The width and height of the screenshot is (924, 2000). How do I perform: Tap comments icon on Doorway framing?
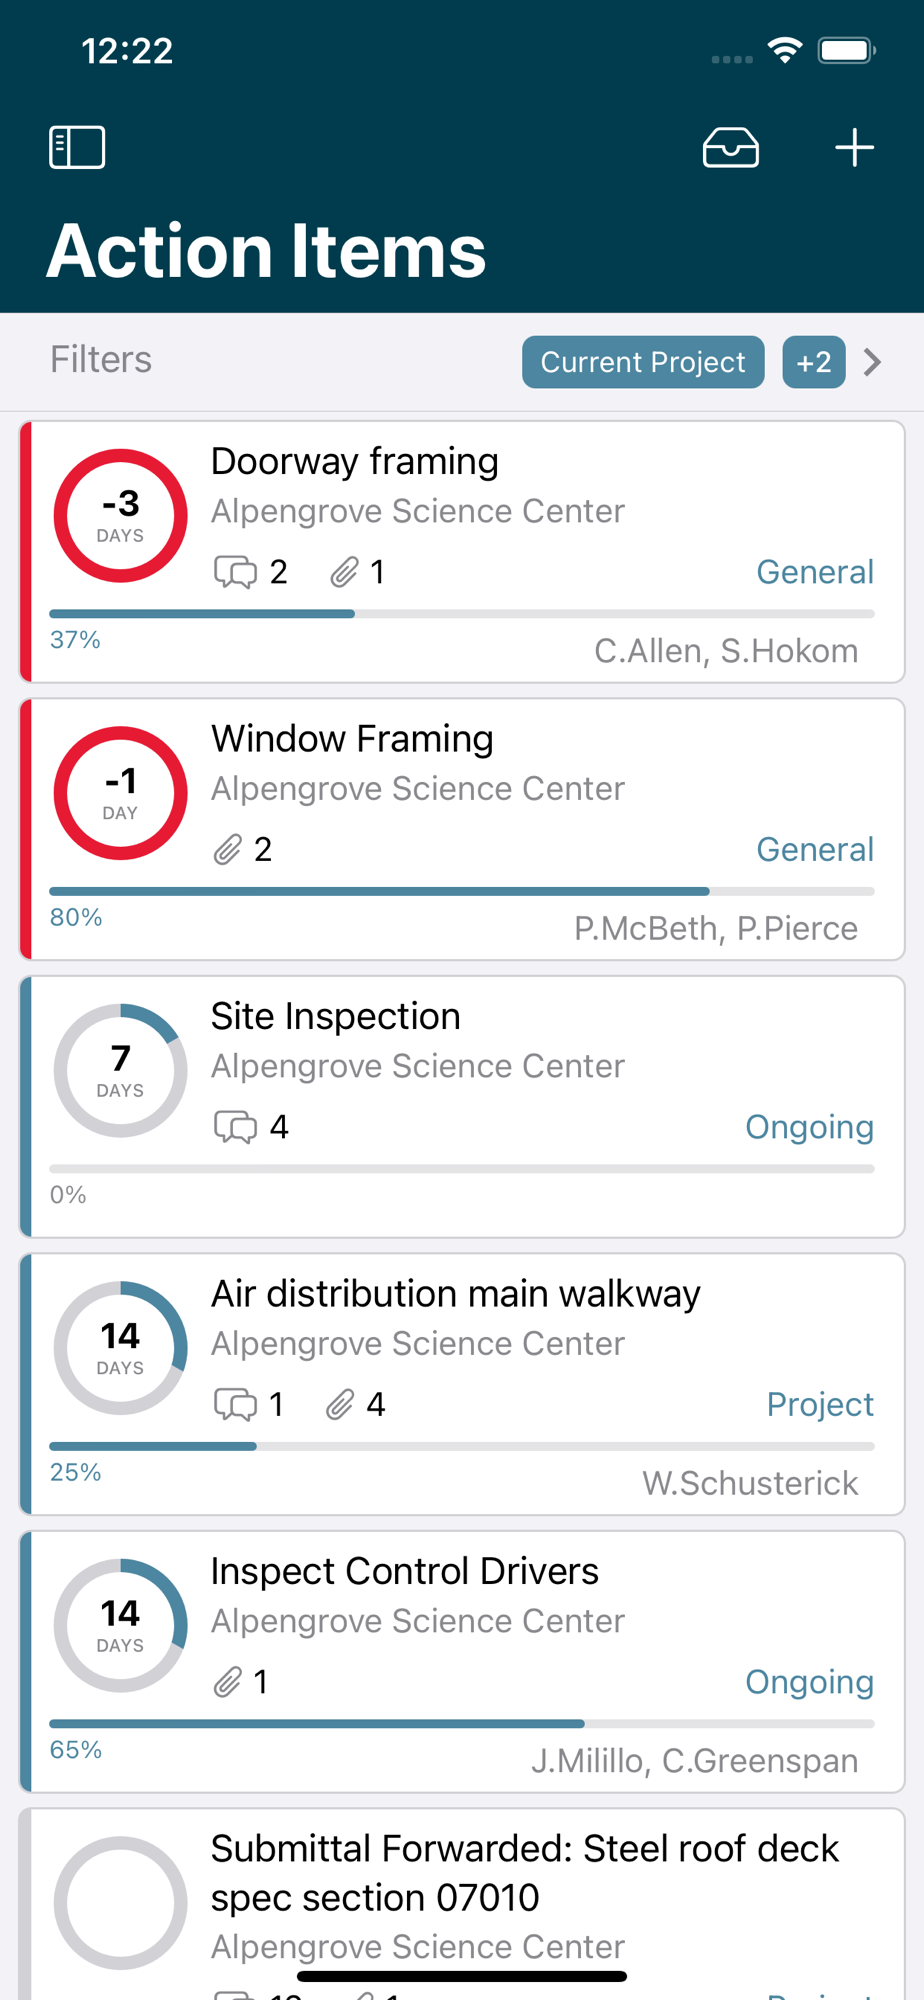click(236, 572)
